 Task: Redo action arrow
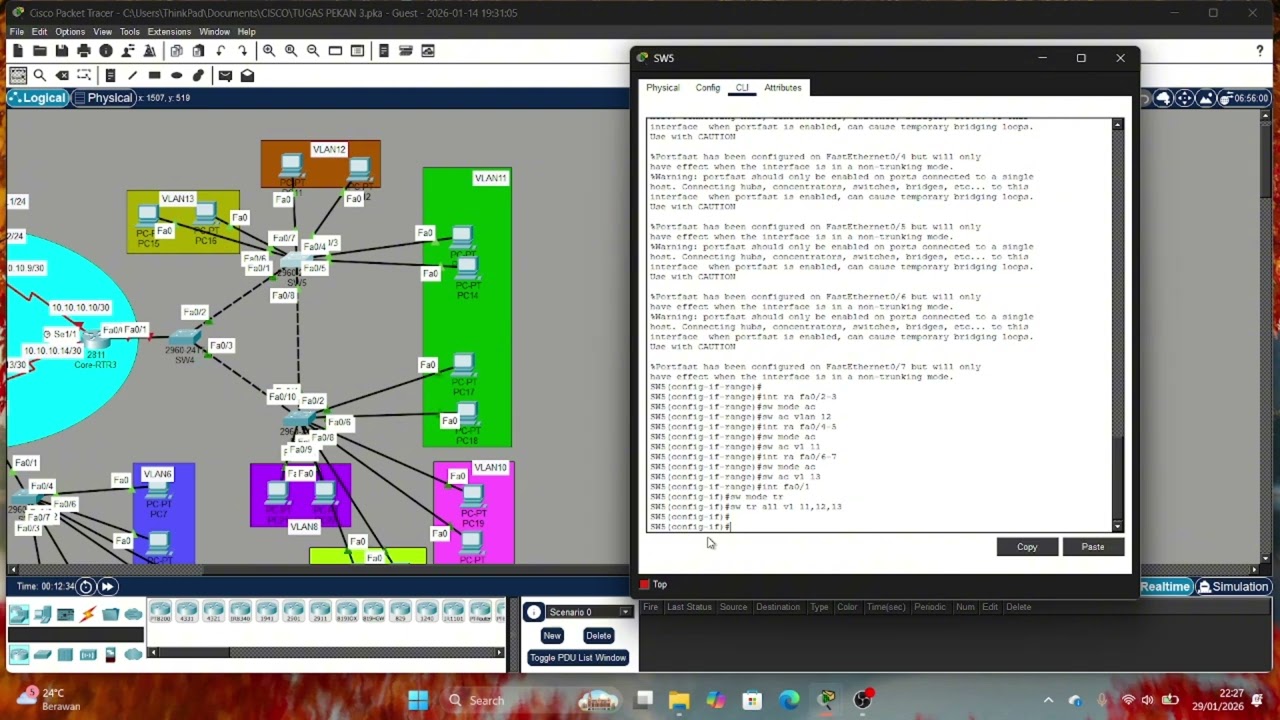click(242, 51)
